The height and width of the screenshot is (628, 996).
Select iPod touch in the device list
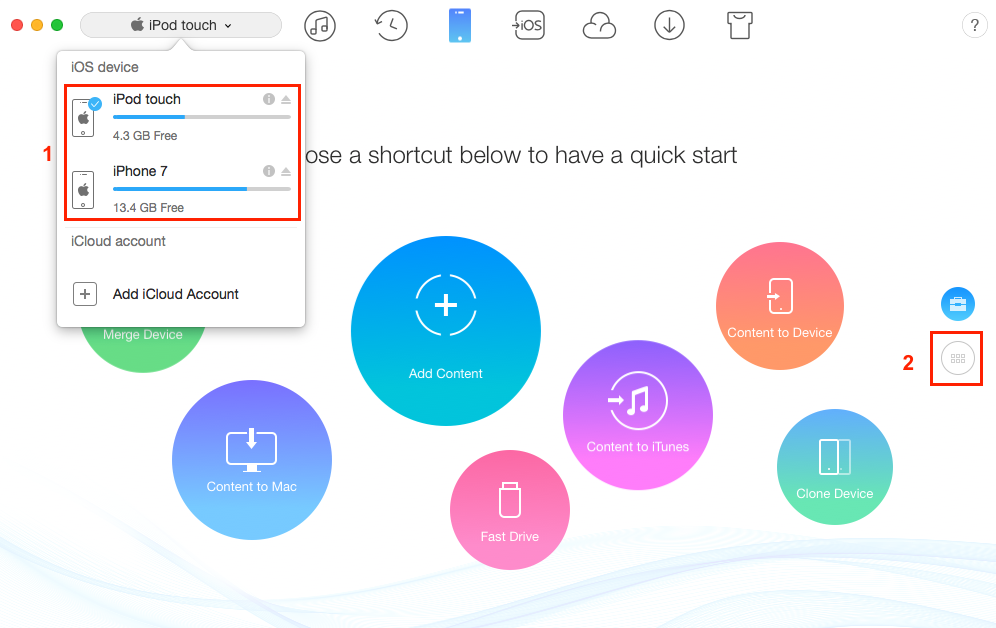(182, 117)
